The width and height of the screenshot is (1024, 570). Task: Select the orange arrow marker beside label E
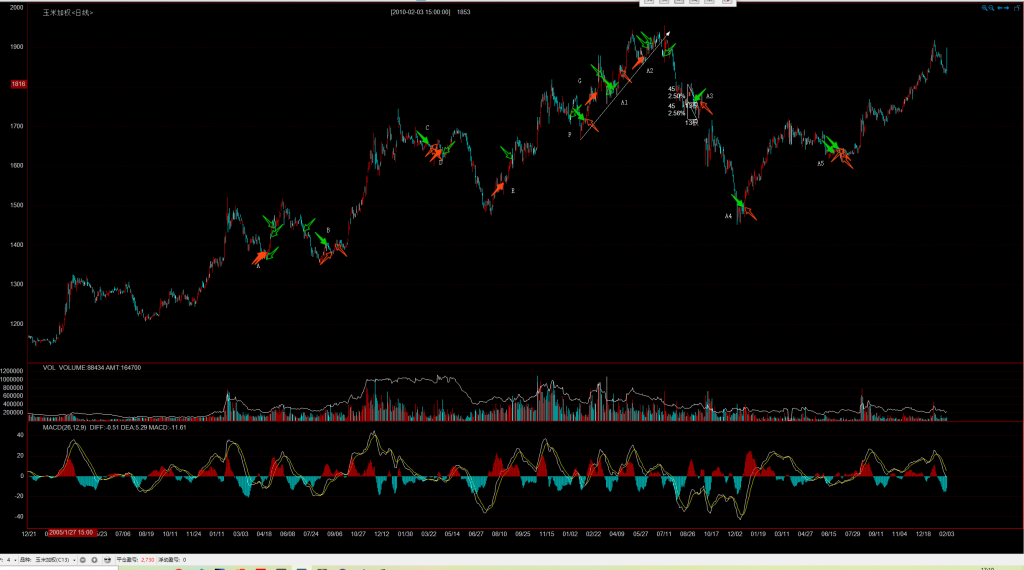pyautogui.click(x=499, y=186)
